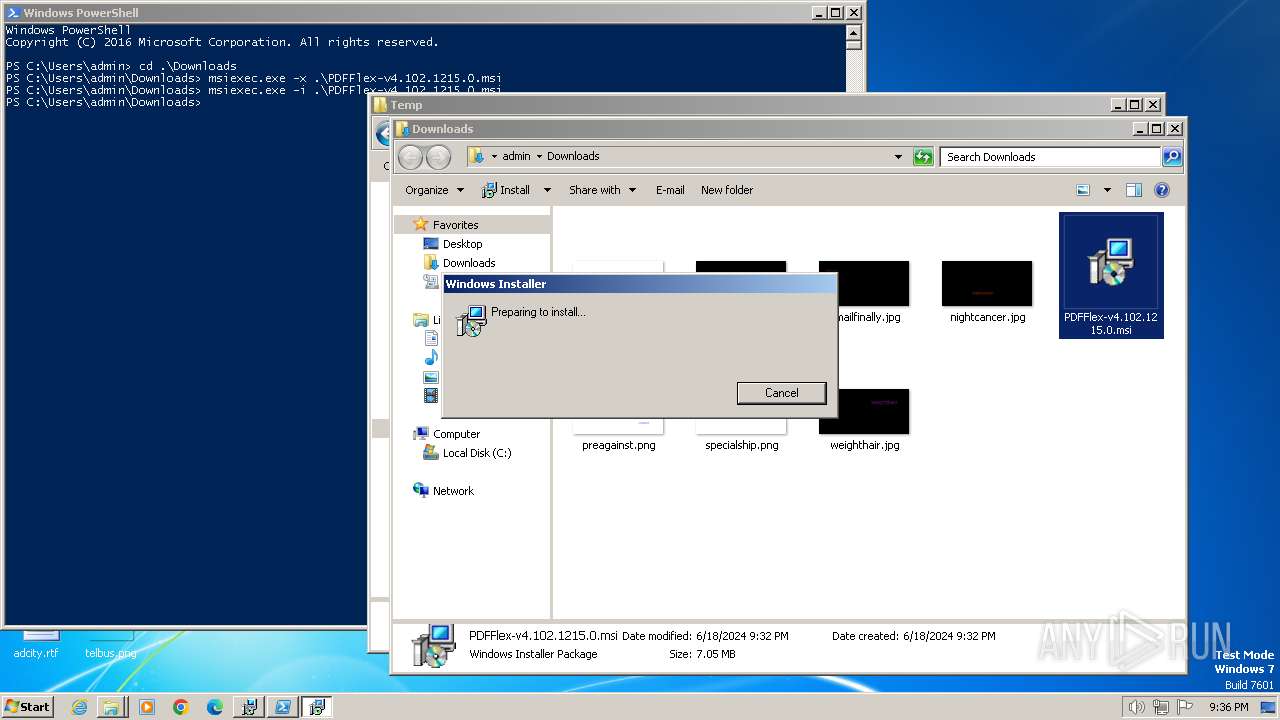This screenshot has height=720, width=1280.
Task: Open the view options dropdown arrow
Action: (1107, 190)
